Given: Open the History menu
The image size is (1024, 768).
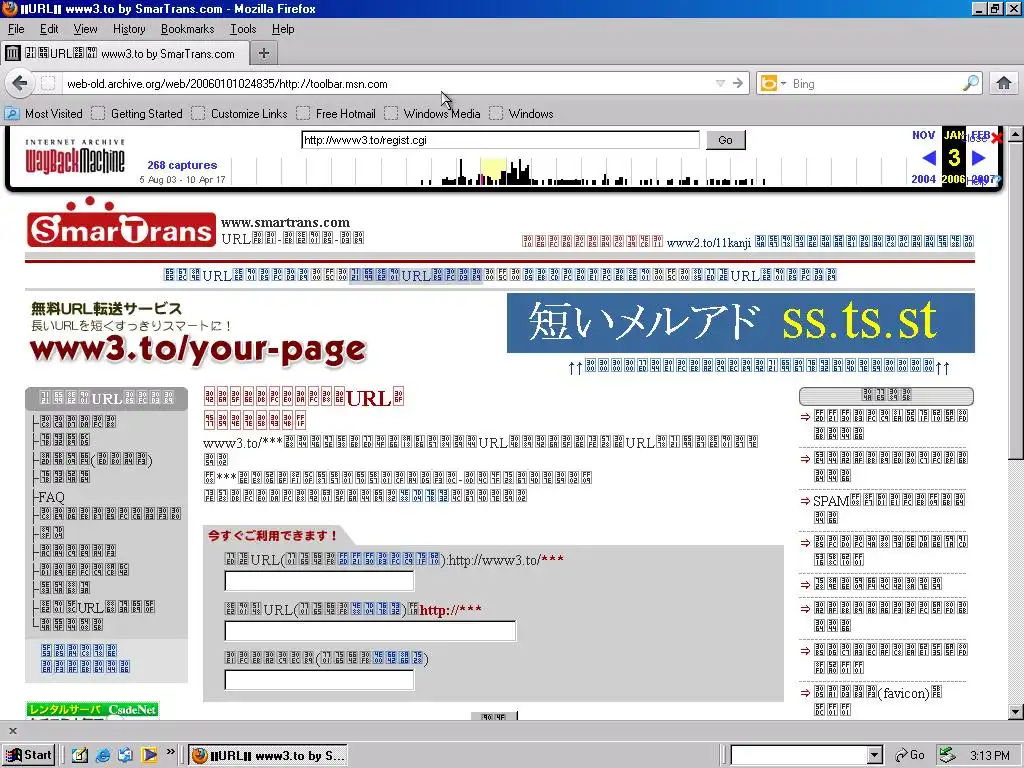Looking at the screenshot, I should click(129, 29).
